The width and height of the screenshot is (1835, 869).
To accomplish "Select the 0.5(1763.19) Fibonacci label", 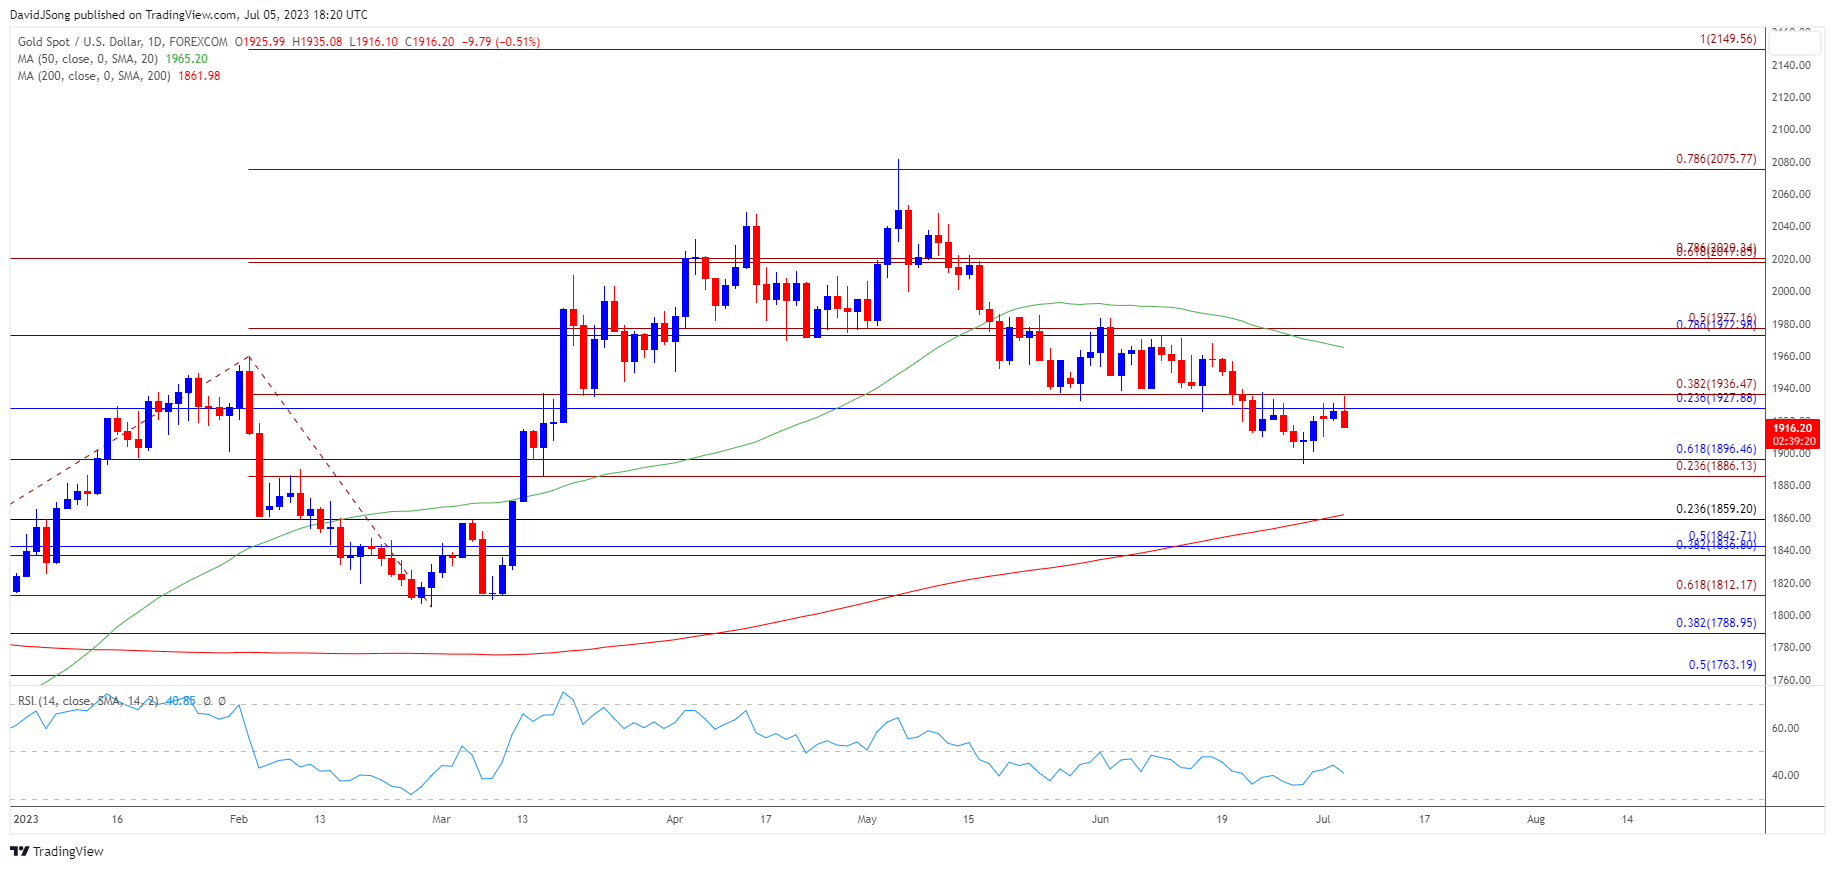I will pyautogui.click(x=1722, y=665).
